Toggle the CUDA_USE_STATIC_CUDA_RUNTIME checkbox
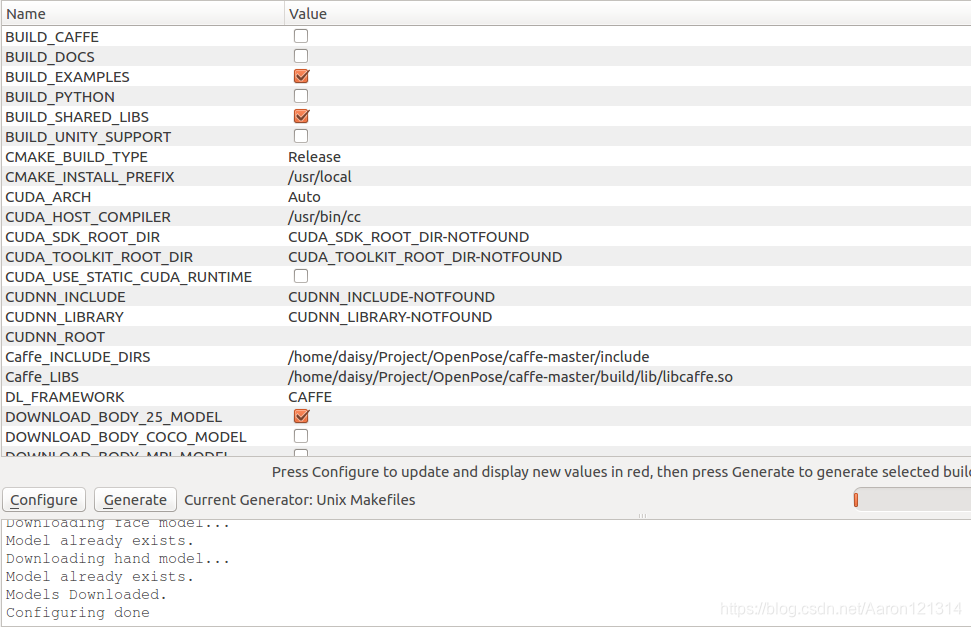 pyautogui.click(x=301, y=276)
